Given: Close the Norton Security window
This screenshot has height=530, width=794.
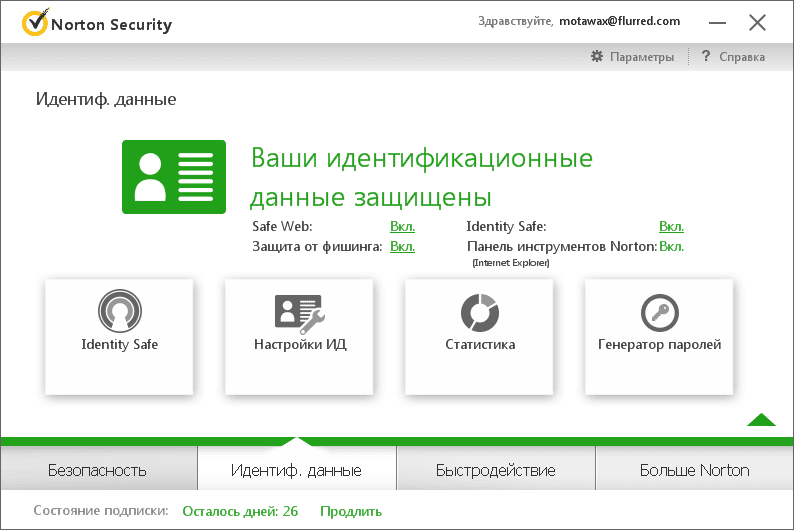Looking at the screenshot, I should point(757,23).
